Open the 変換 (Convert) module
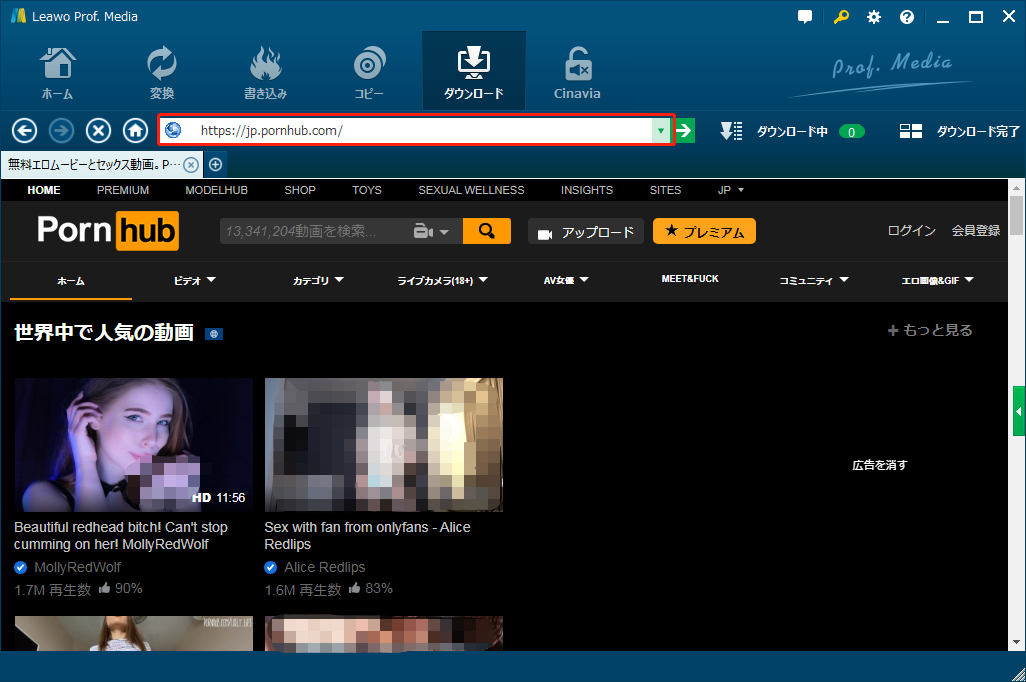Image resolution: width=1026 pixels, height=682 pixels. tap(161, 73)
